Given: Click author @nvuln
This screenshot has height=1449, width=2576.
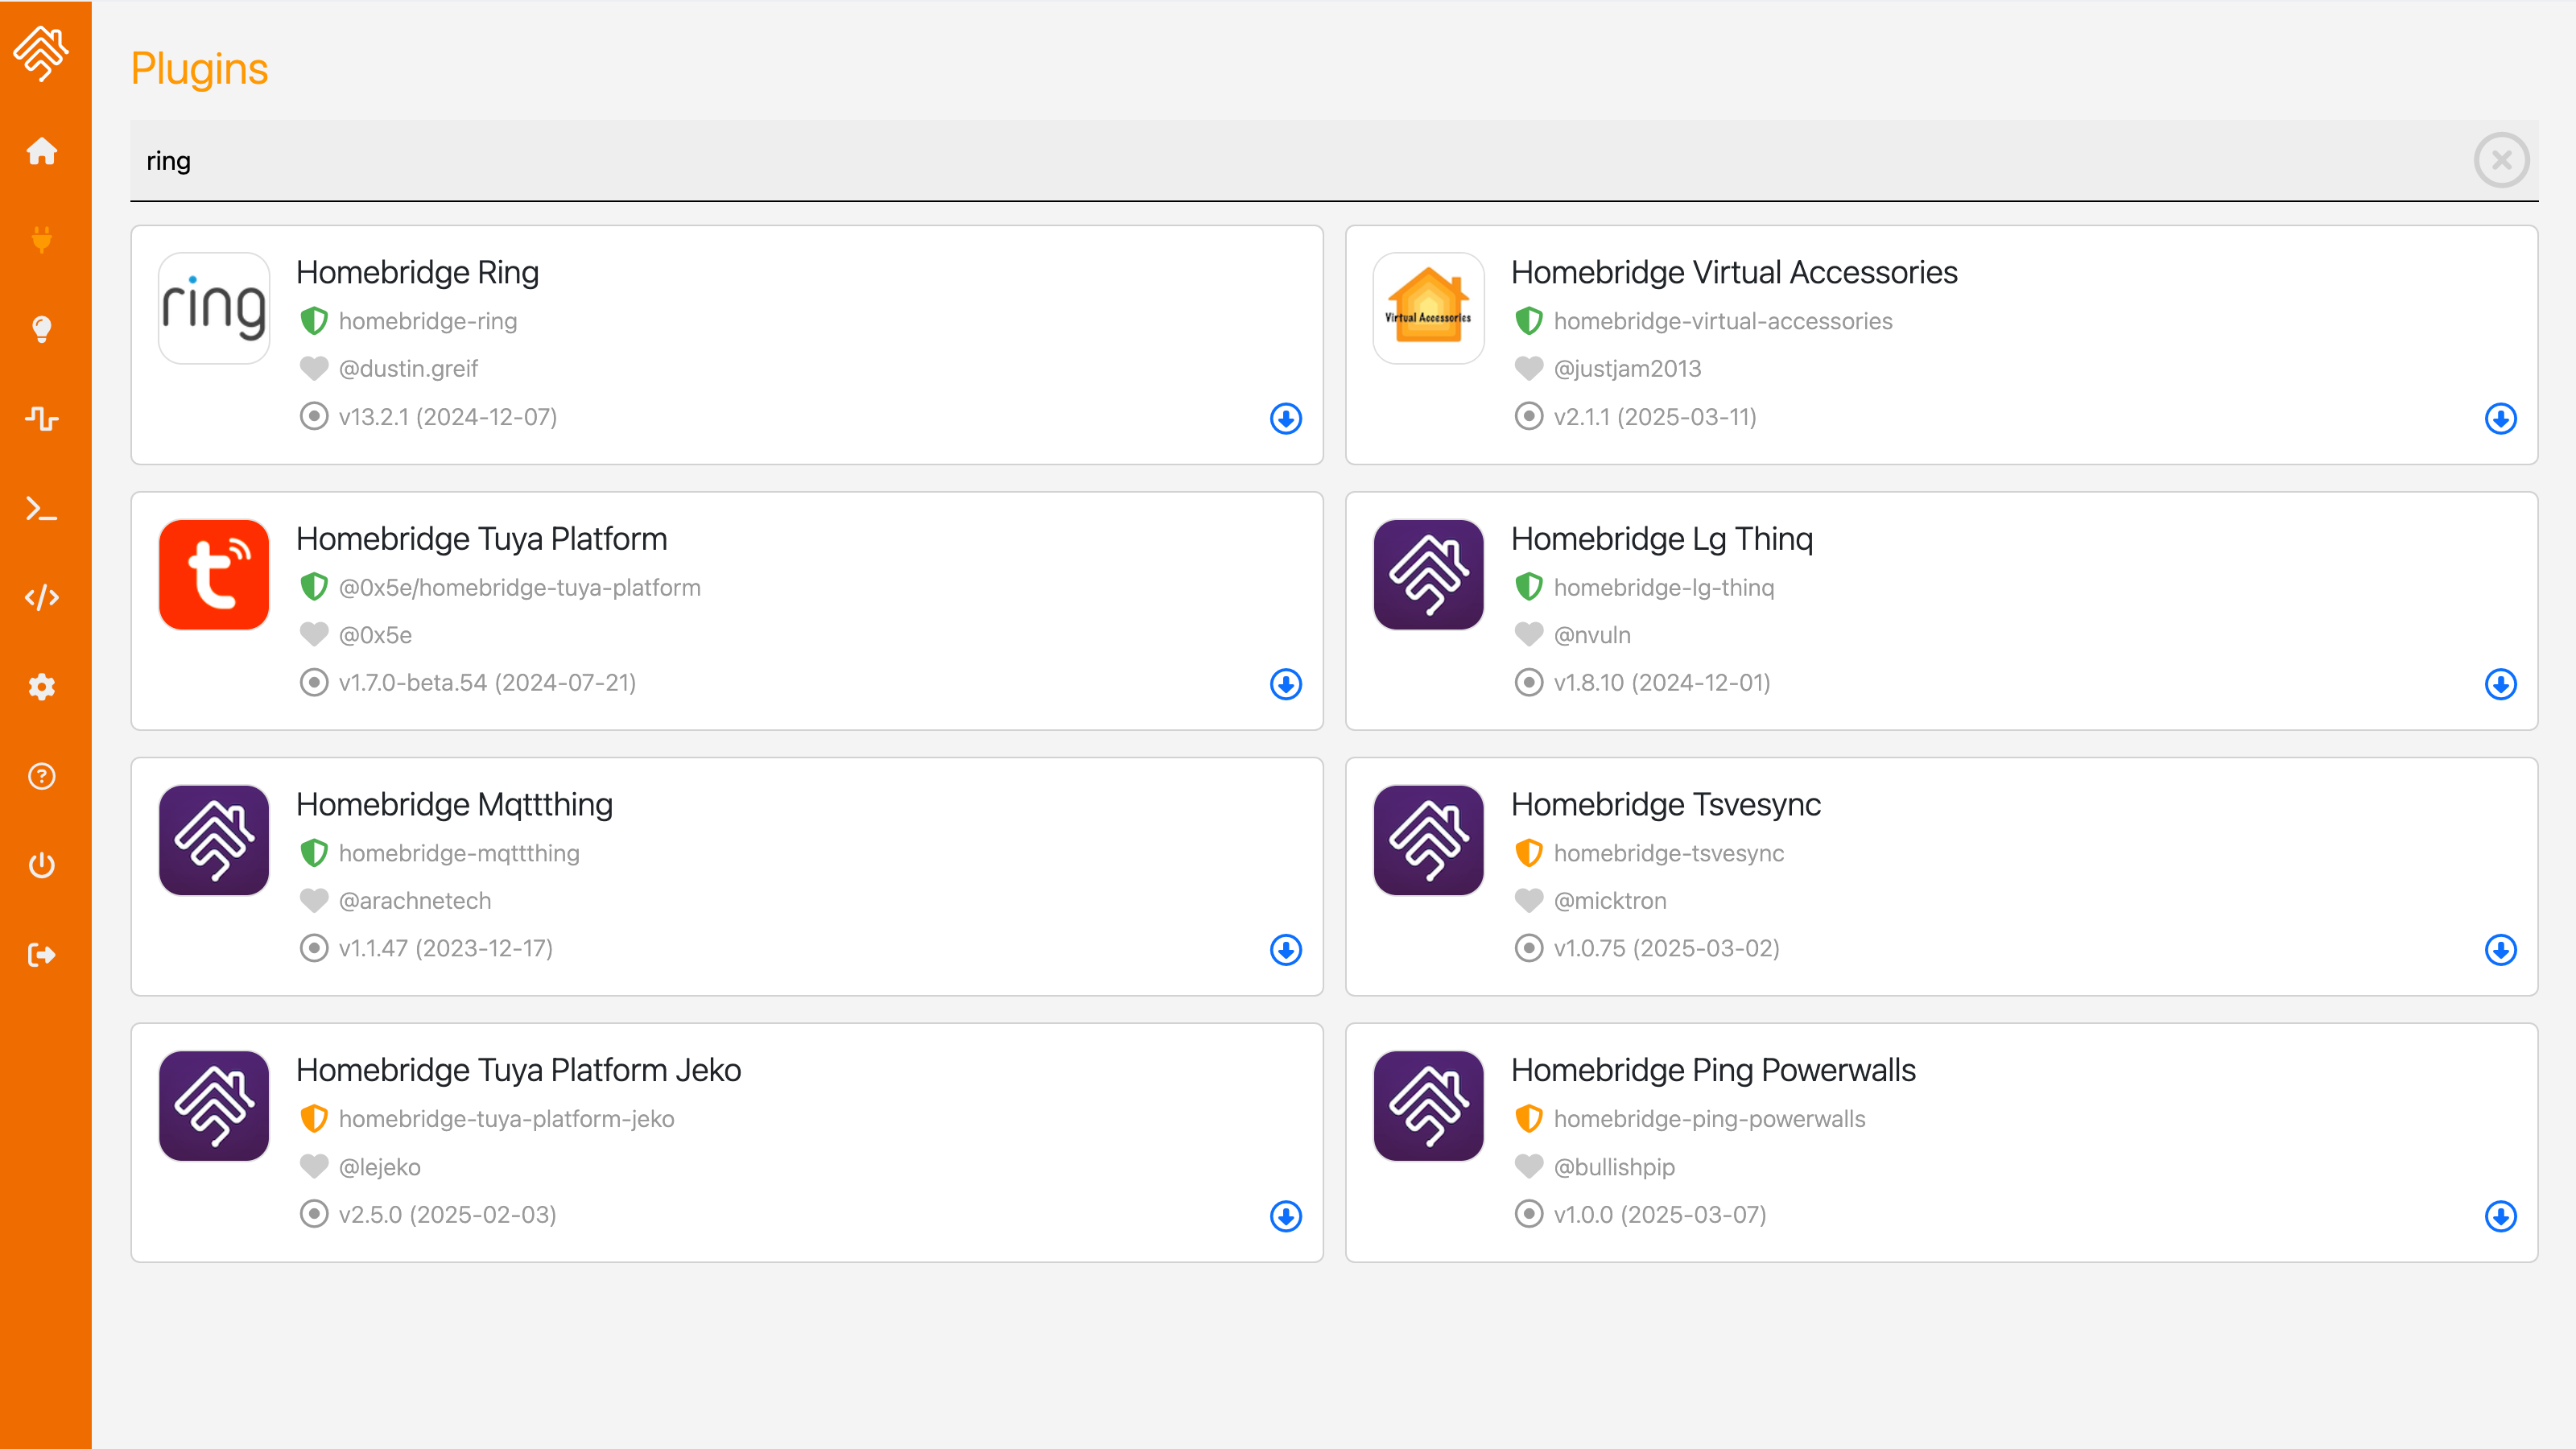Looking at the screenshot, I should coord(1592,635).
